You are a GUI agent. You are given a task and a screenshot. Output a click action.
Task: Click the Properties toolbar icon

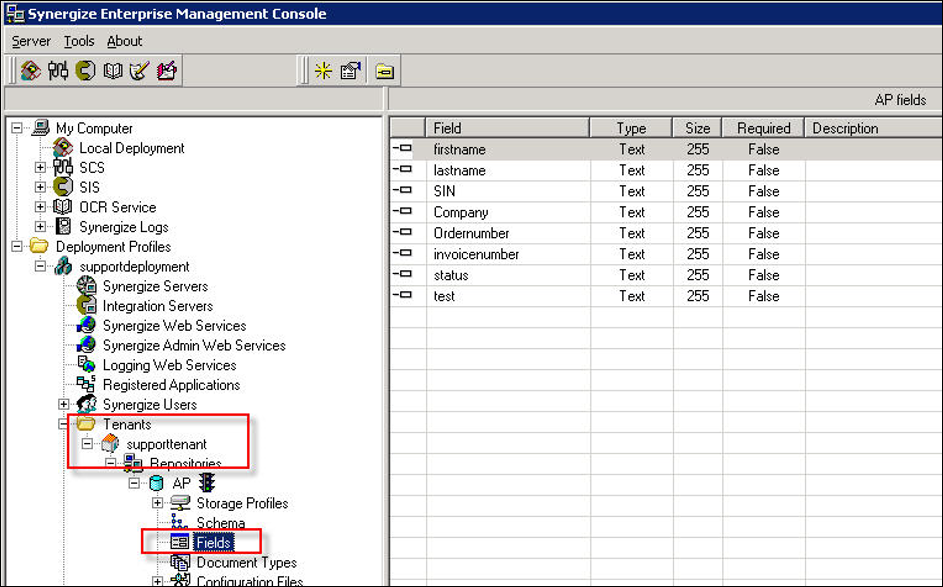tap(351, 71)
